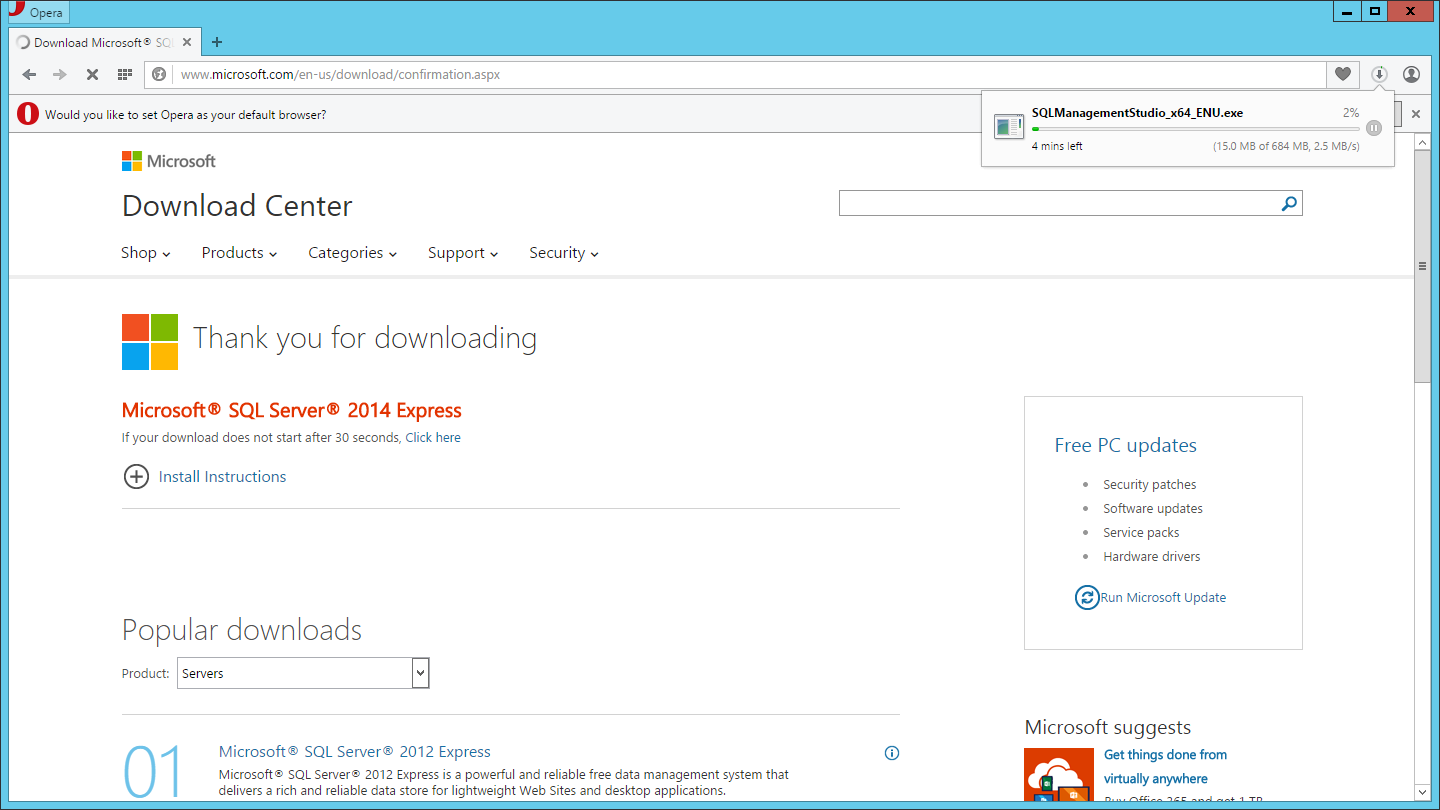Open info icon for SQL Server 2012 Express
1440x810 pixels.
(892, 753)
